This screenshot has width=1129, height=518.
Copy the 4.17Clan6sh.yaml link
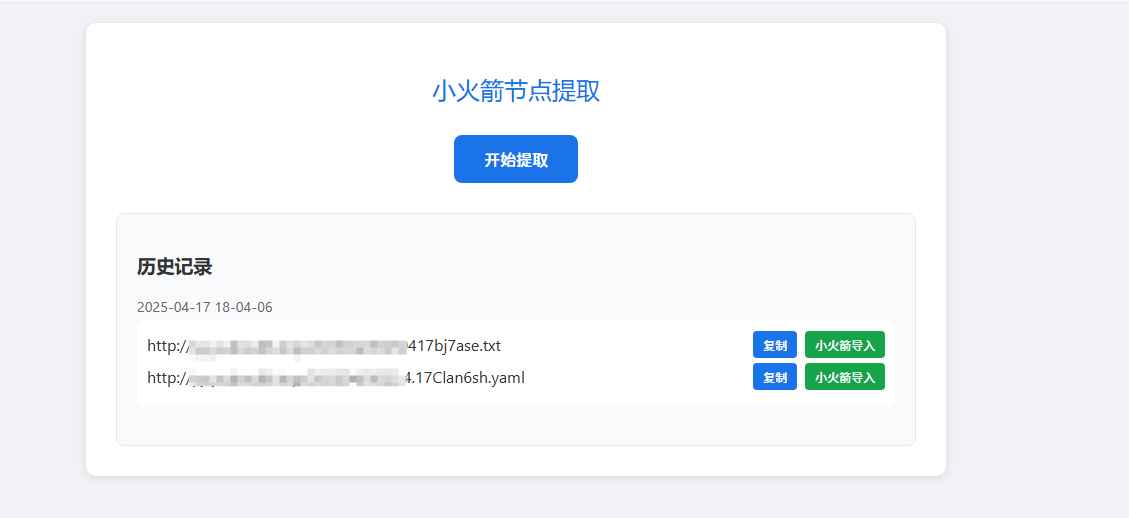(x=774, y=377)
